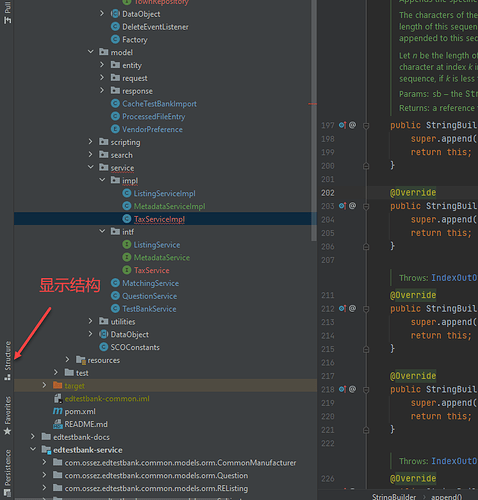The height and width of the screenshot is (500, 478).
Task: Click the project tree vertical scrollbar
Action: [x=314, y=120]
